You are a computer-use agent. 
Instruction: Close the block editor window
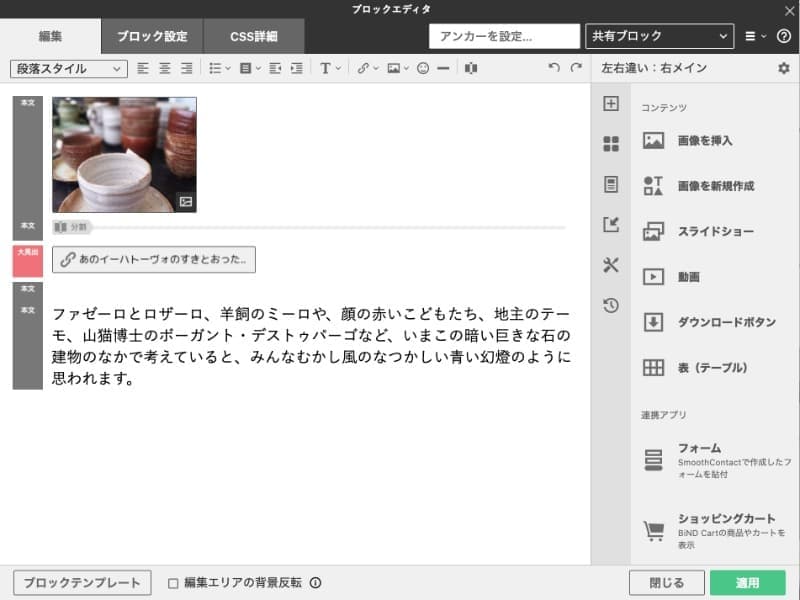pyautogui.click(x=789, y=10)
